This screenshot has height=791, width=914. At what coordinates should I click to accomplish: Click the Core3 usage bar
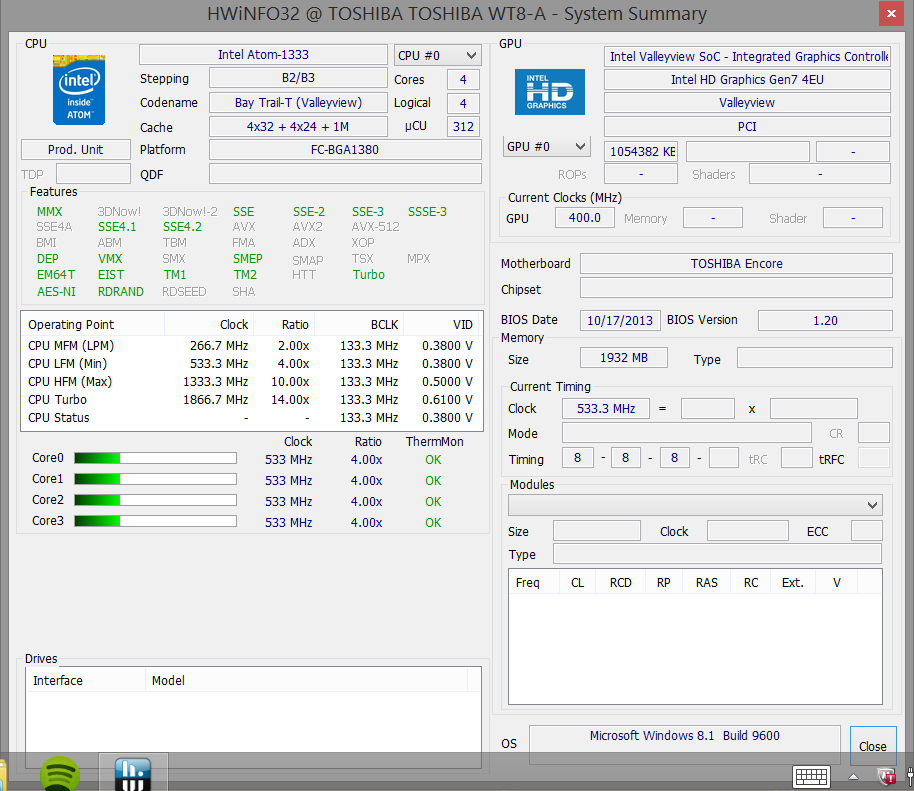[156, 521]
